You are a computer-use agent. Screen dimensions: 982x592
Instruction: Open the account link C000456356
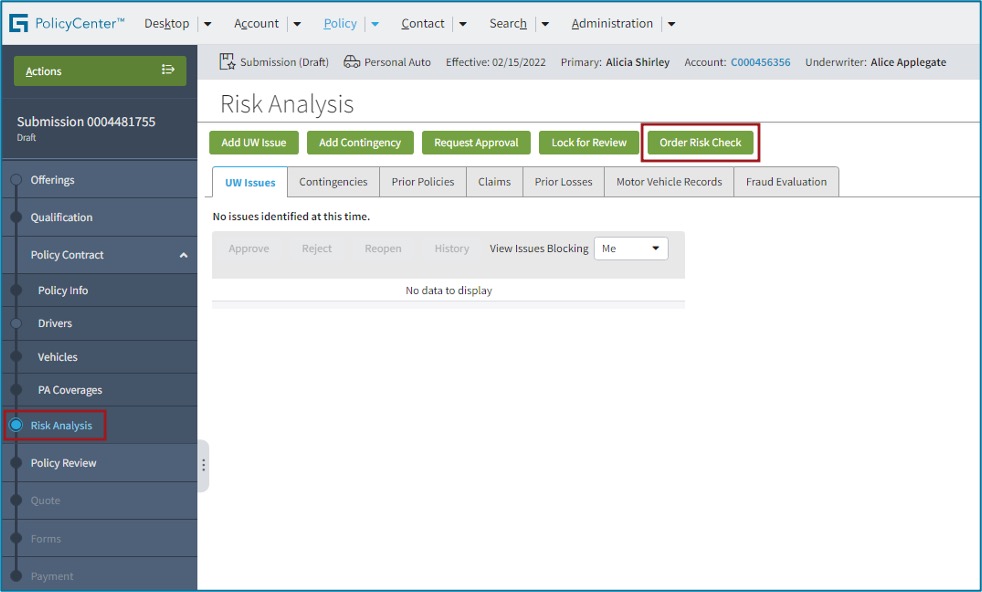(762, 62)
